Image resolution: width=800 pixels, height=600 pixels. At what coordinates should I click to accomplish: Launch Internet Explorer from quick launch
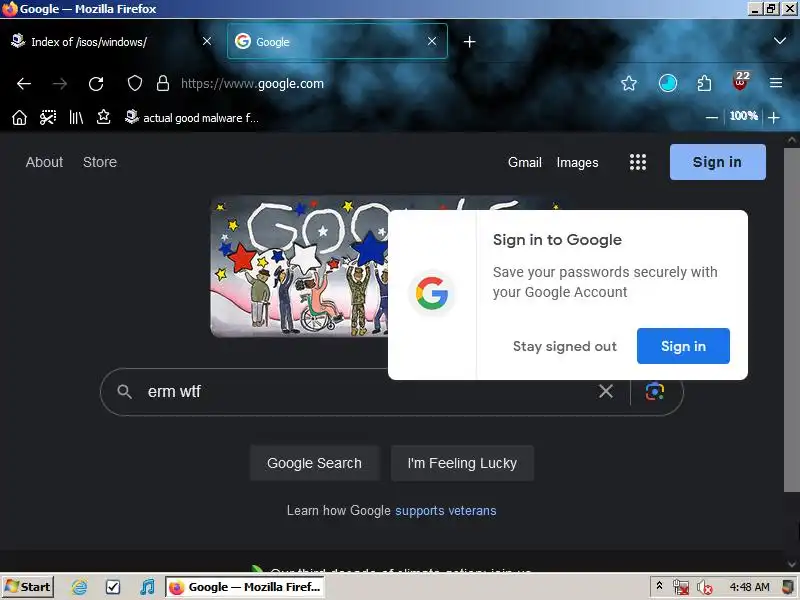coord(80,587)
